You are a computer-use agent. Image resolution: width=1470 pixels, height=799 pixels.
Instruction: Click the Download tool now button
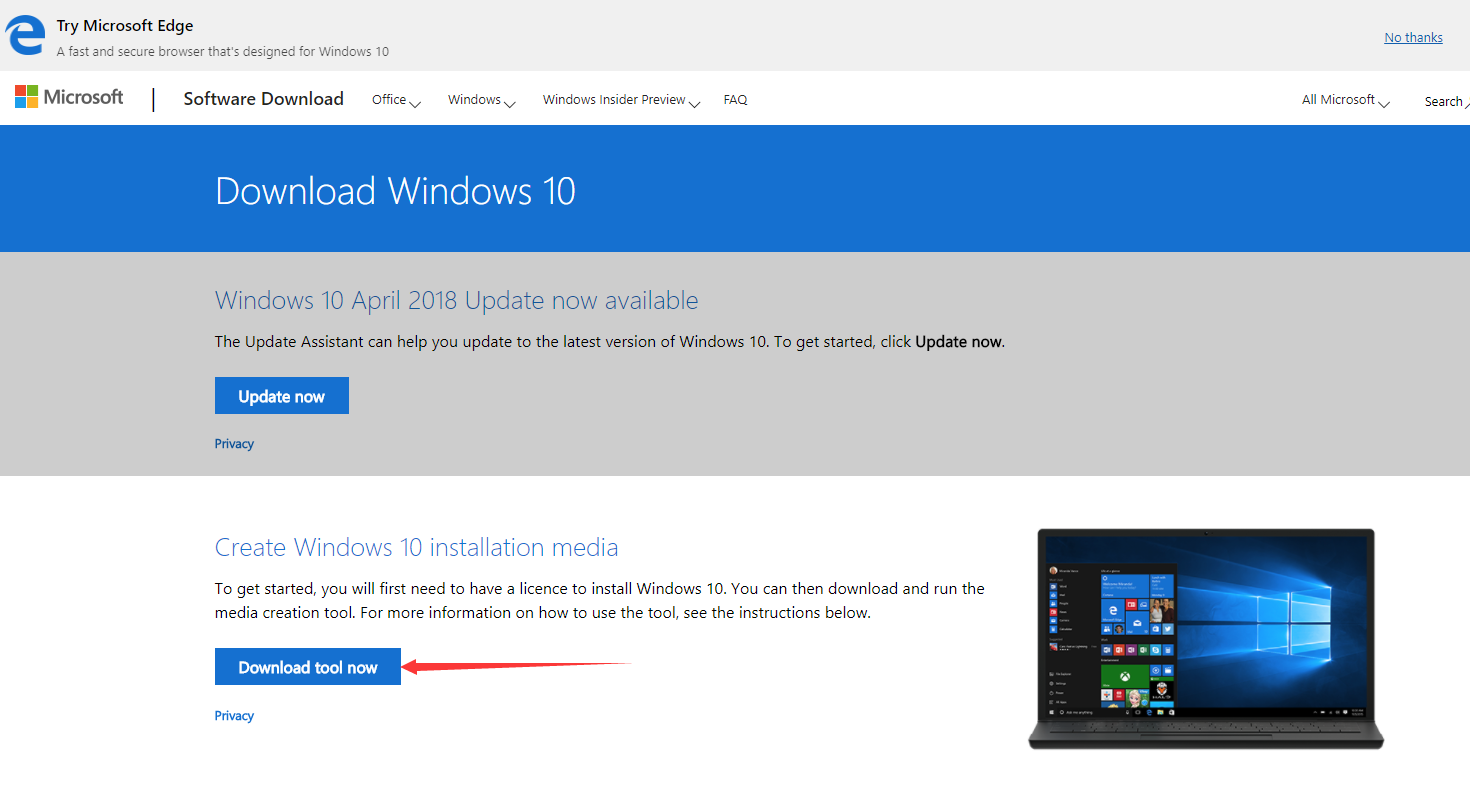(x=308, y=667)
